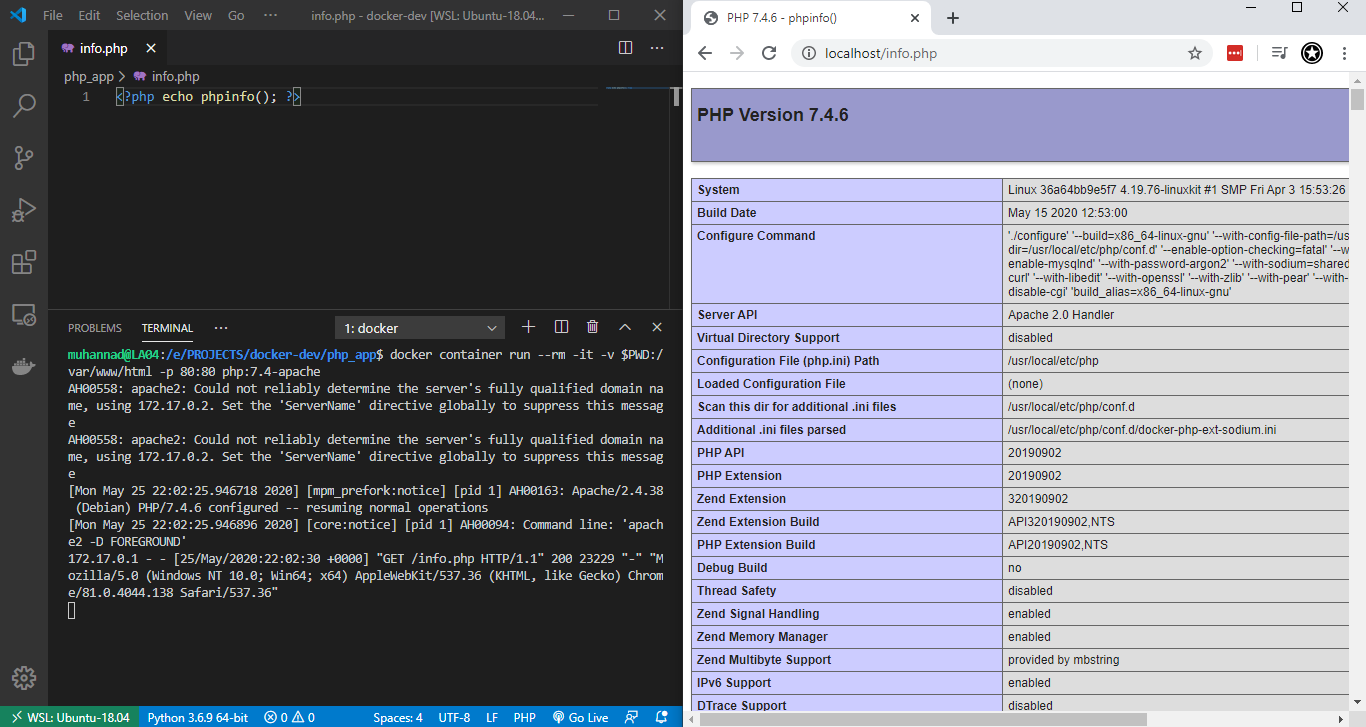Maximize the terminal panel with the chevron
The height and width of the screenshot is (727, 1366).
pos(625,327)
